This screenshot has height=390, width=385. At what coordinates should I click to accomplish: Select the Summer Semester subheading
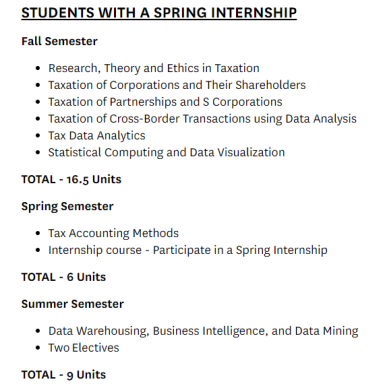tap(72, 304)
